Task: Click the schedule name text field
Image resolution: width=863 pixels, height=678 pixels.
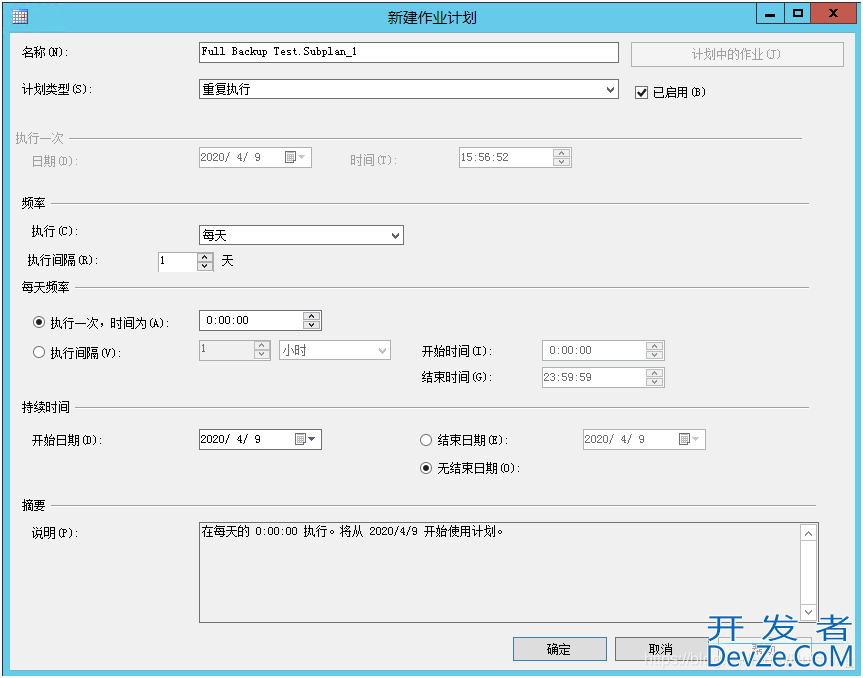Action: coord(408,52)
